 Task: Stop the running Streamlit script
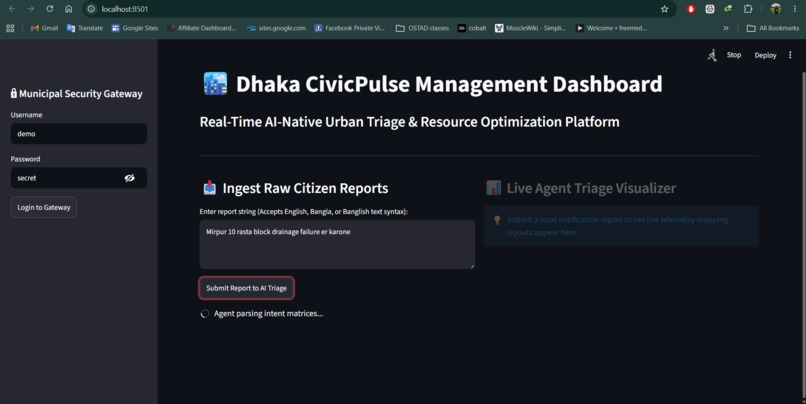(x=734, y=55)
